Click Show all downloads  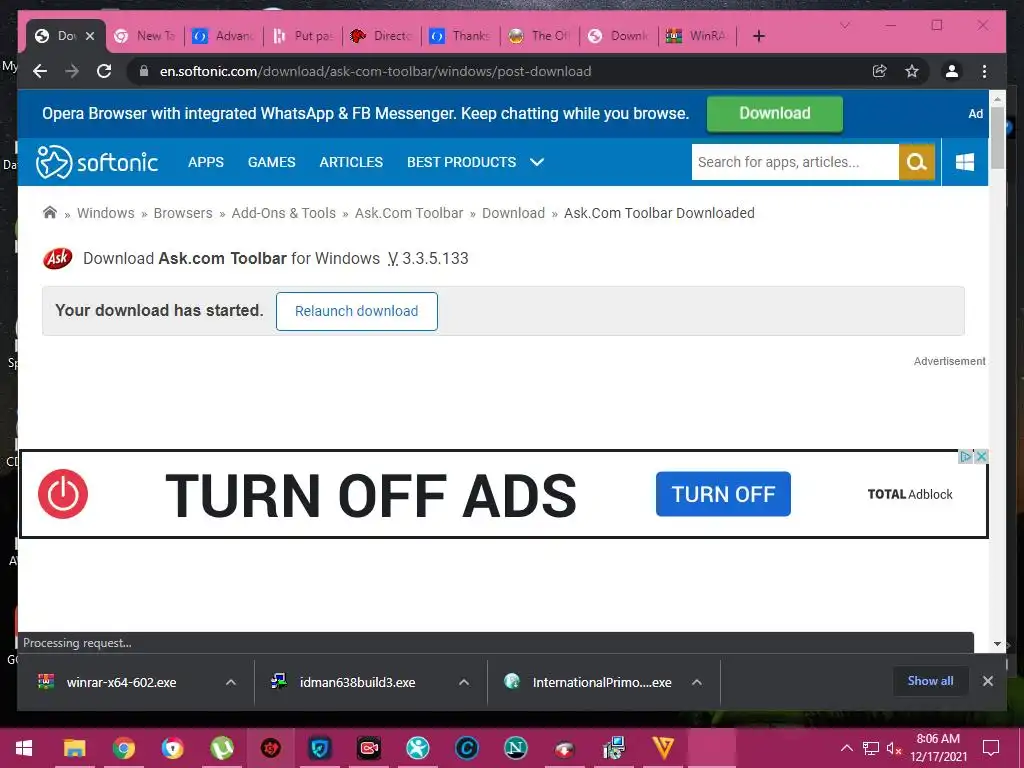(x=930, y=681)
